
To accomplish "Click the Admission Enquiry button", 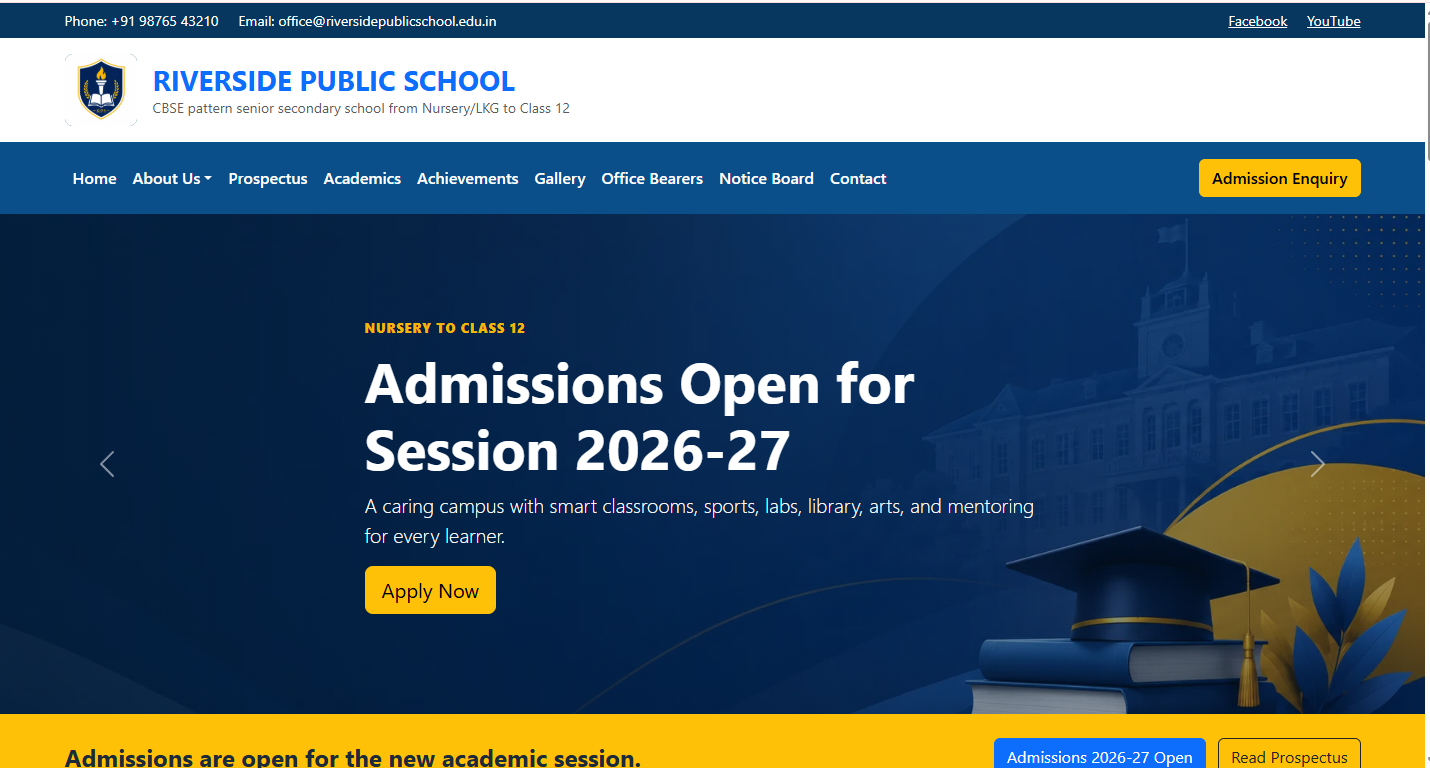I will [1280, 178].
